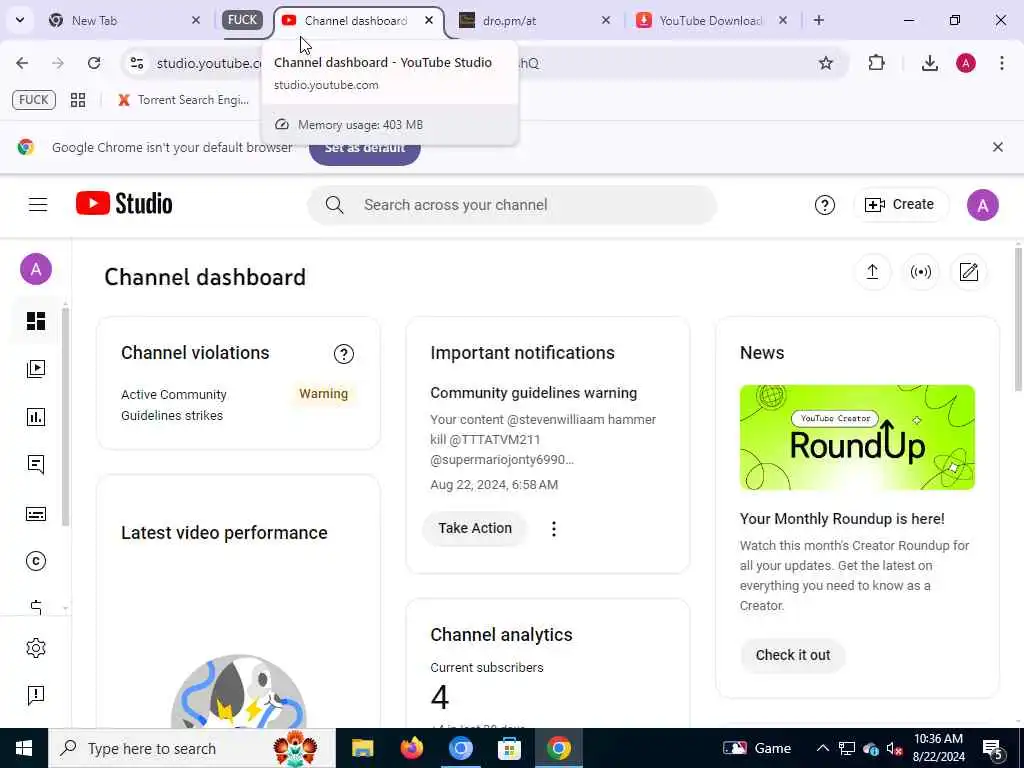Open the Creator RoundUp news thumbnail

tap(857, 437)
